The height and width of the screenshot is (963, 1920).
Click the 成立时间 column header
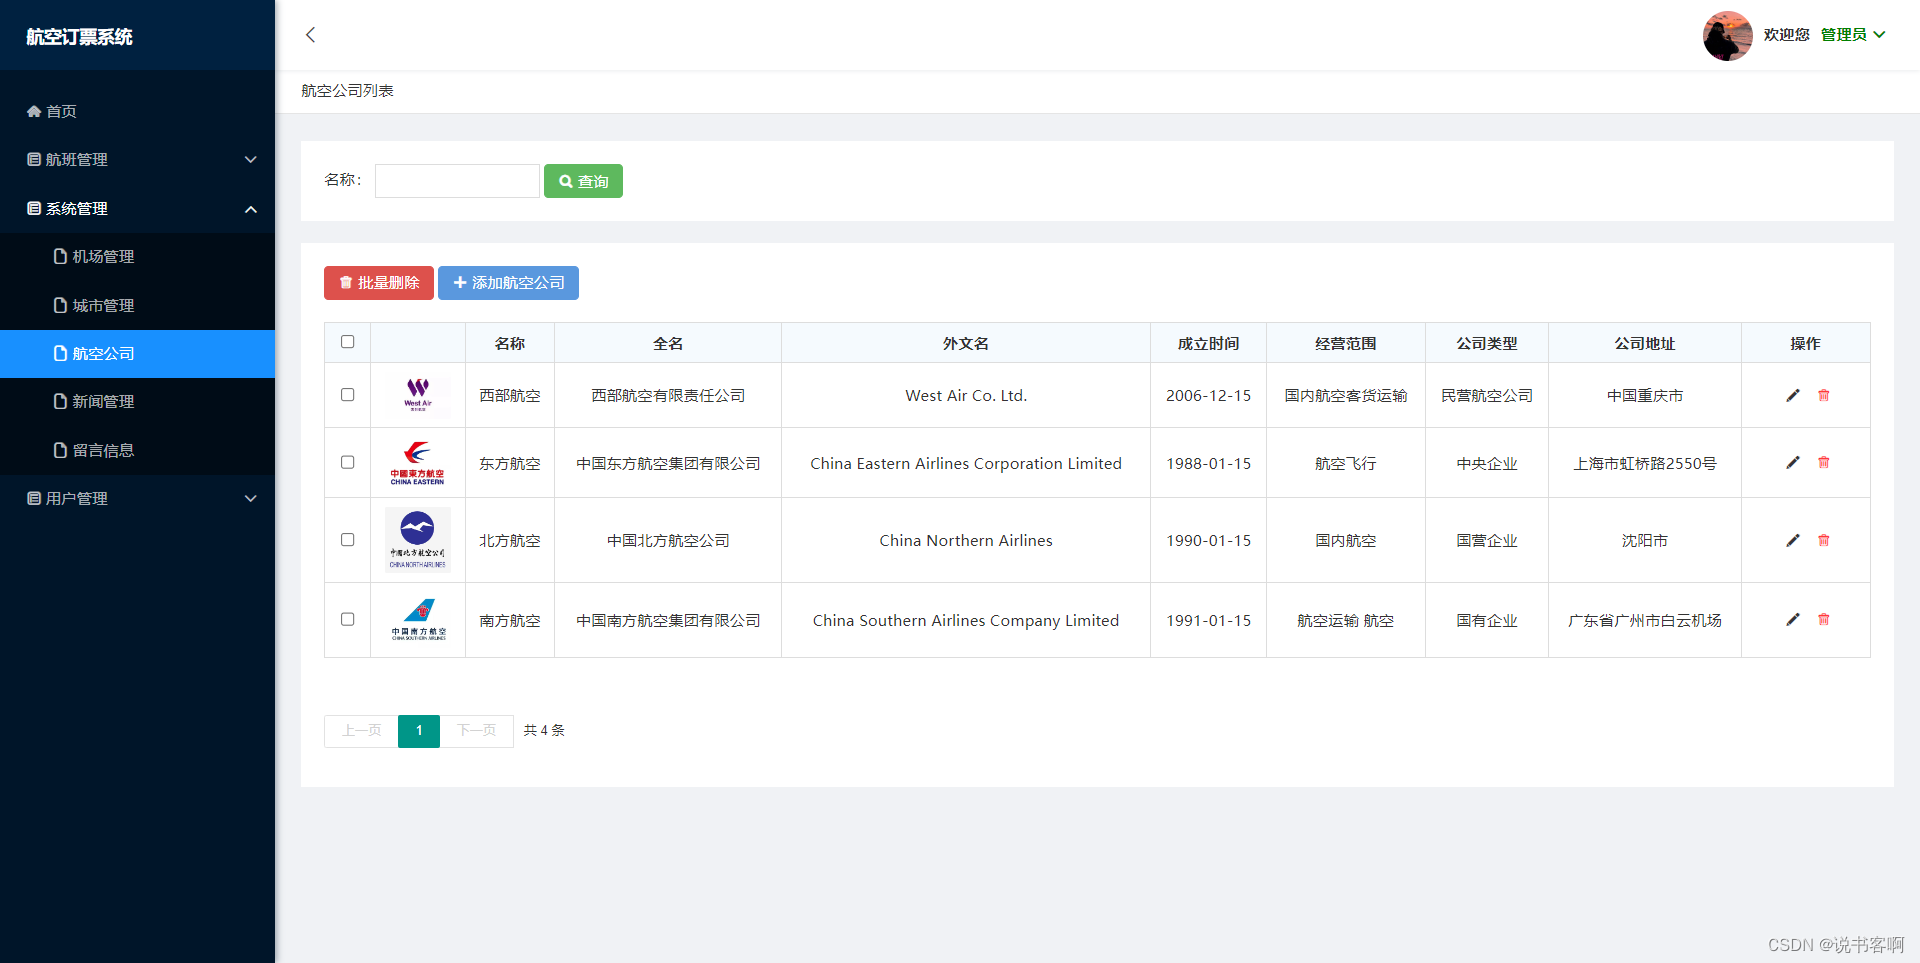coord(1208,343)
